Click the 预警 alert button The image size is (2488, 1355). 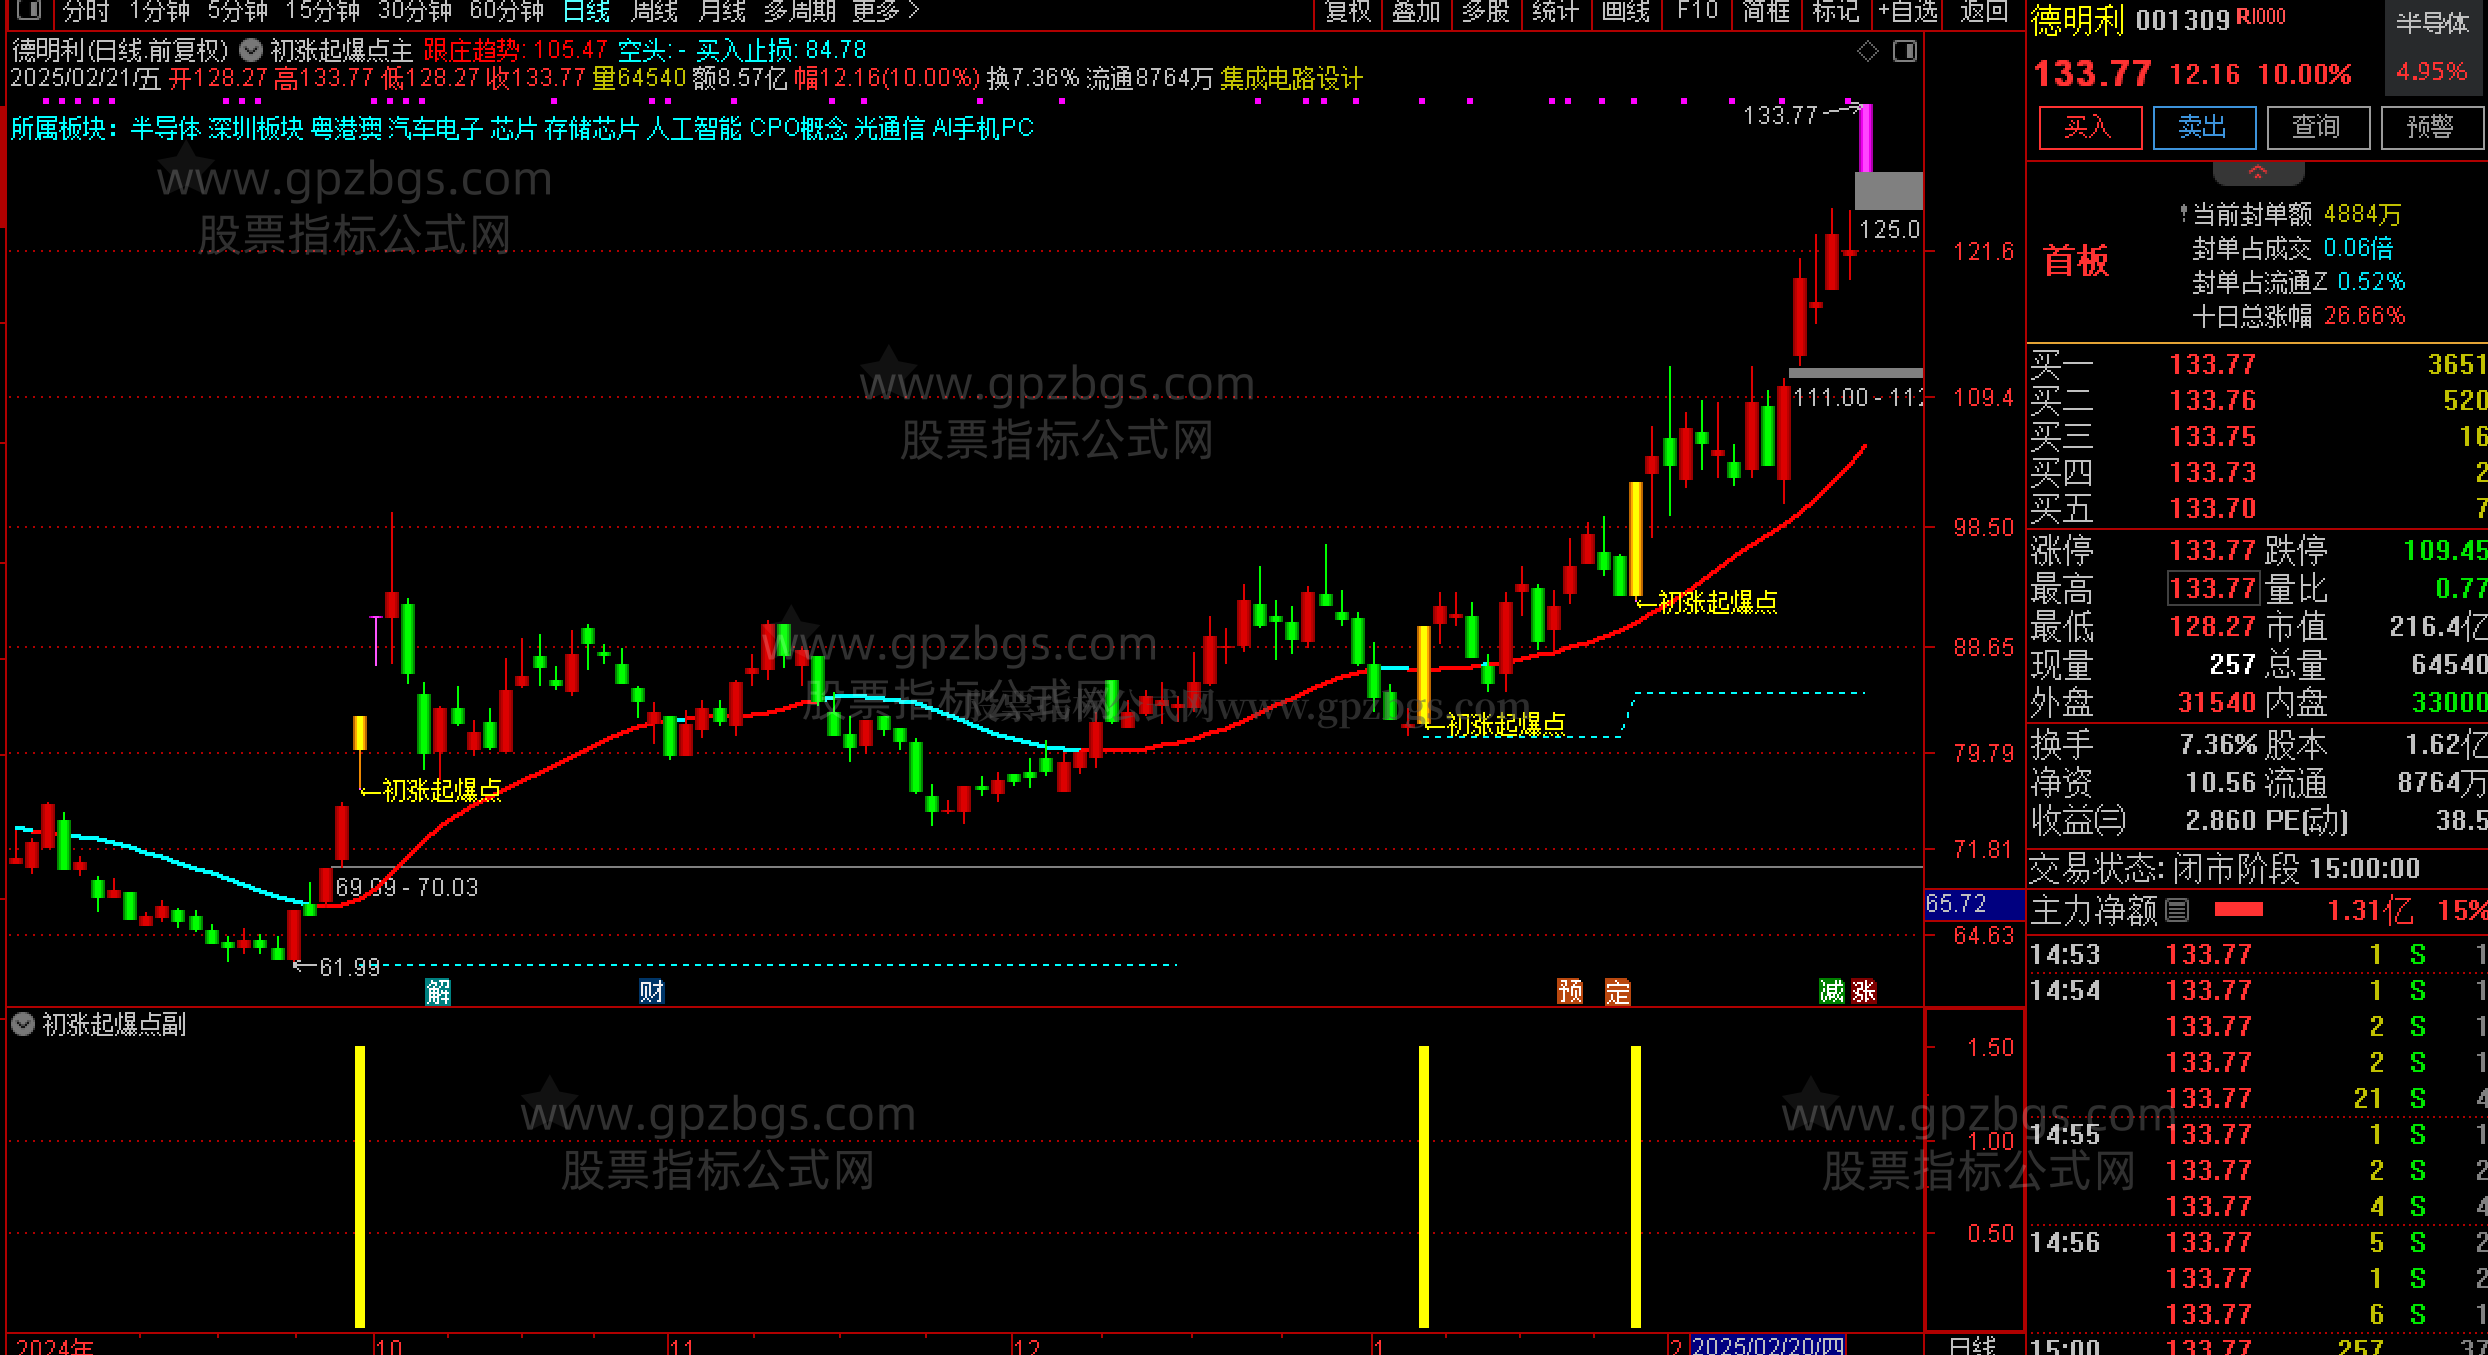pyautogui.click(x=2430, y=127)
